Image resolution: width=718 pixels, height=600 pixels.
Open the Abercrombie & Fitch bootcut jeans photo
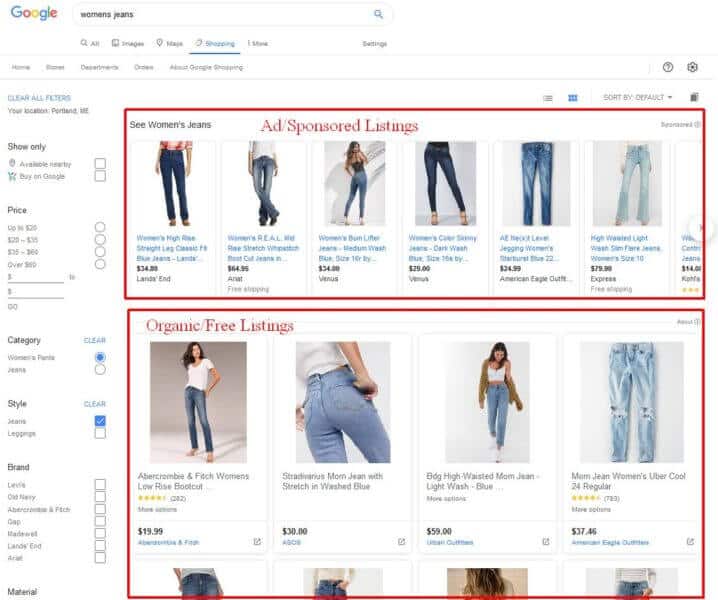click(198, 402)
